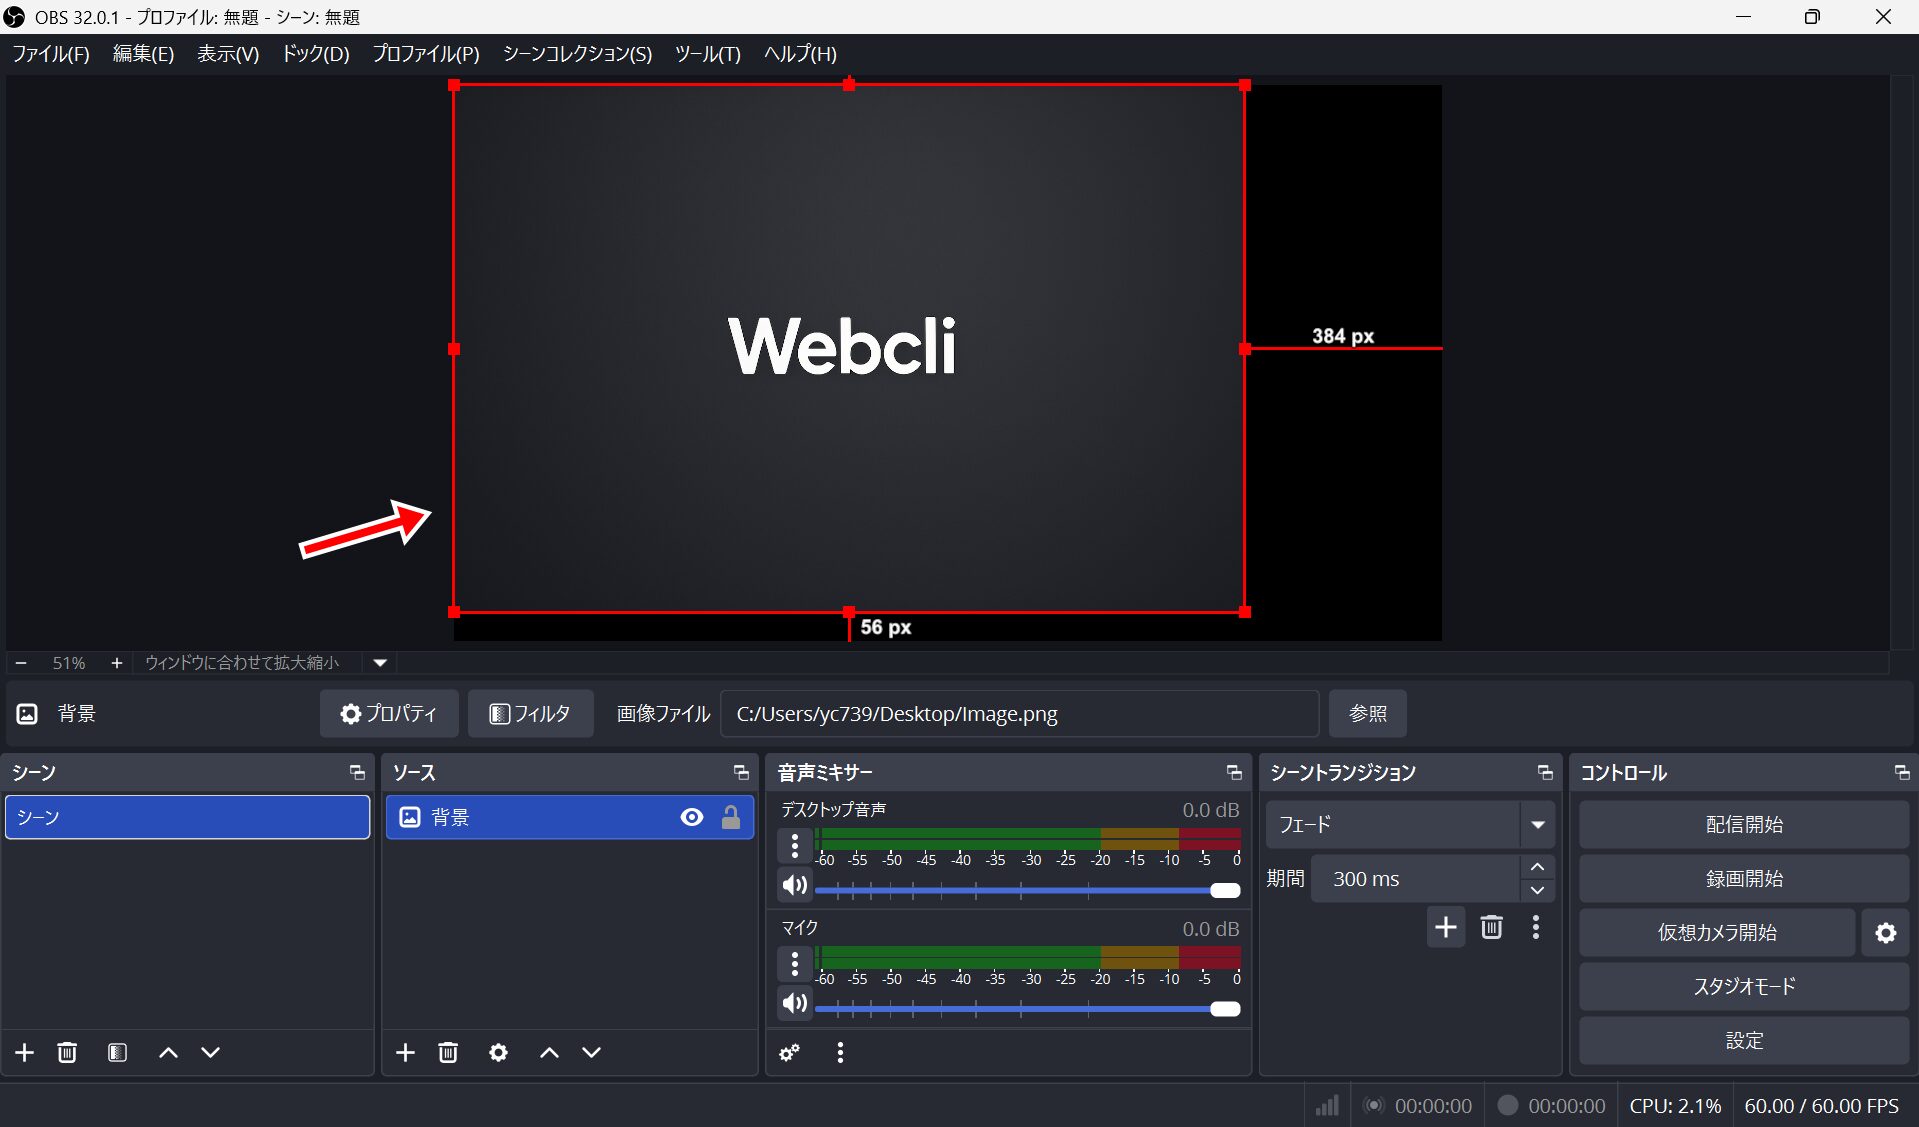
Task: Open scene filters icon in Scenes toolbar
Action: coord(117,1052)
